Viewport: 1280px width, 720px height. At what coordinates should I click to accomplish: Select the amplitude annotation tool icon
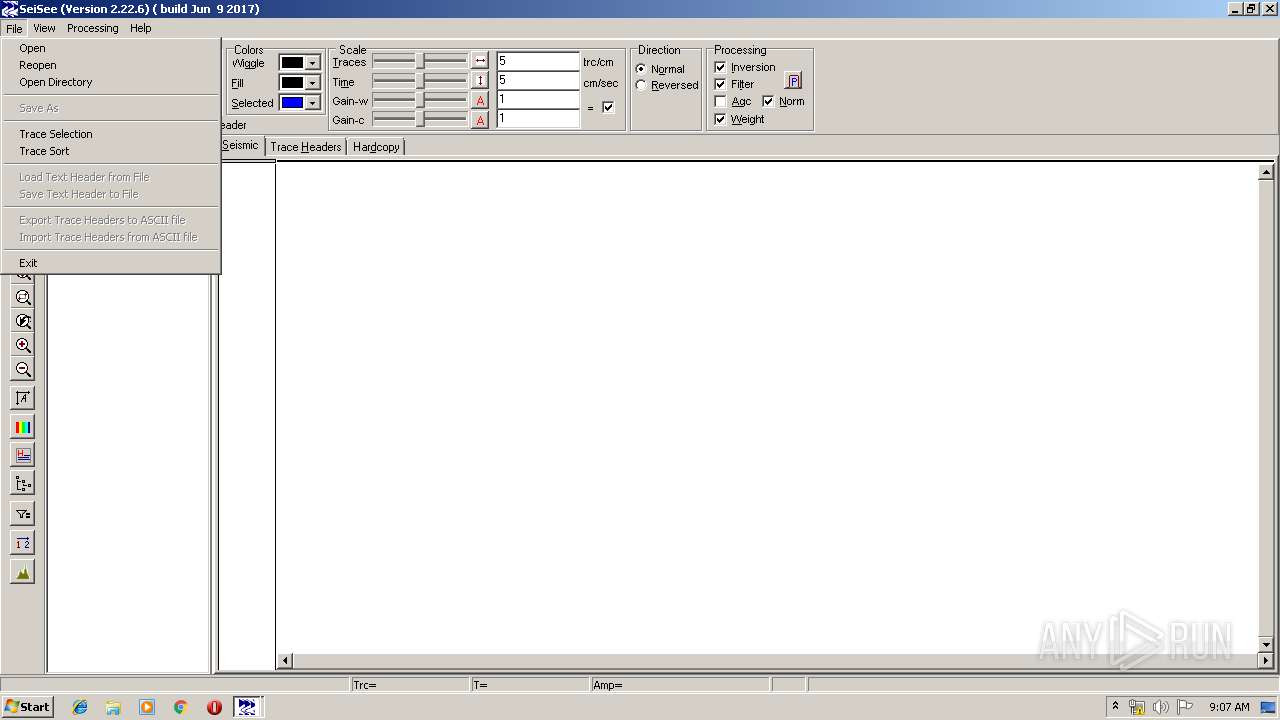click(x=22, y=398)
